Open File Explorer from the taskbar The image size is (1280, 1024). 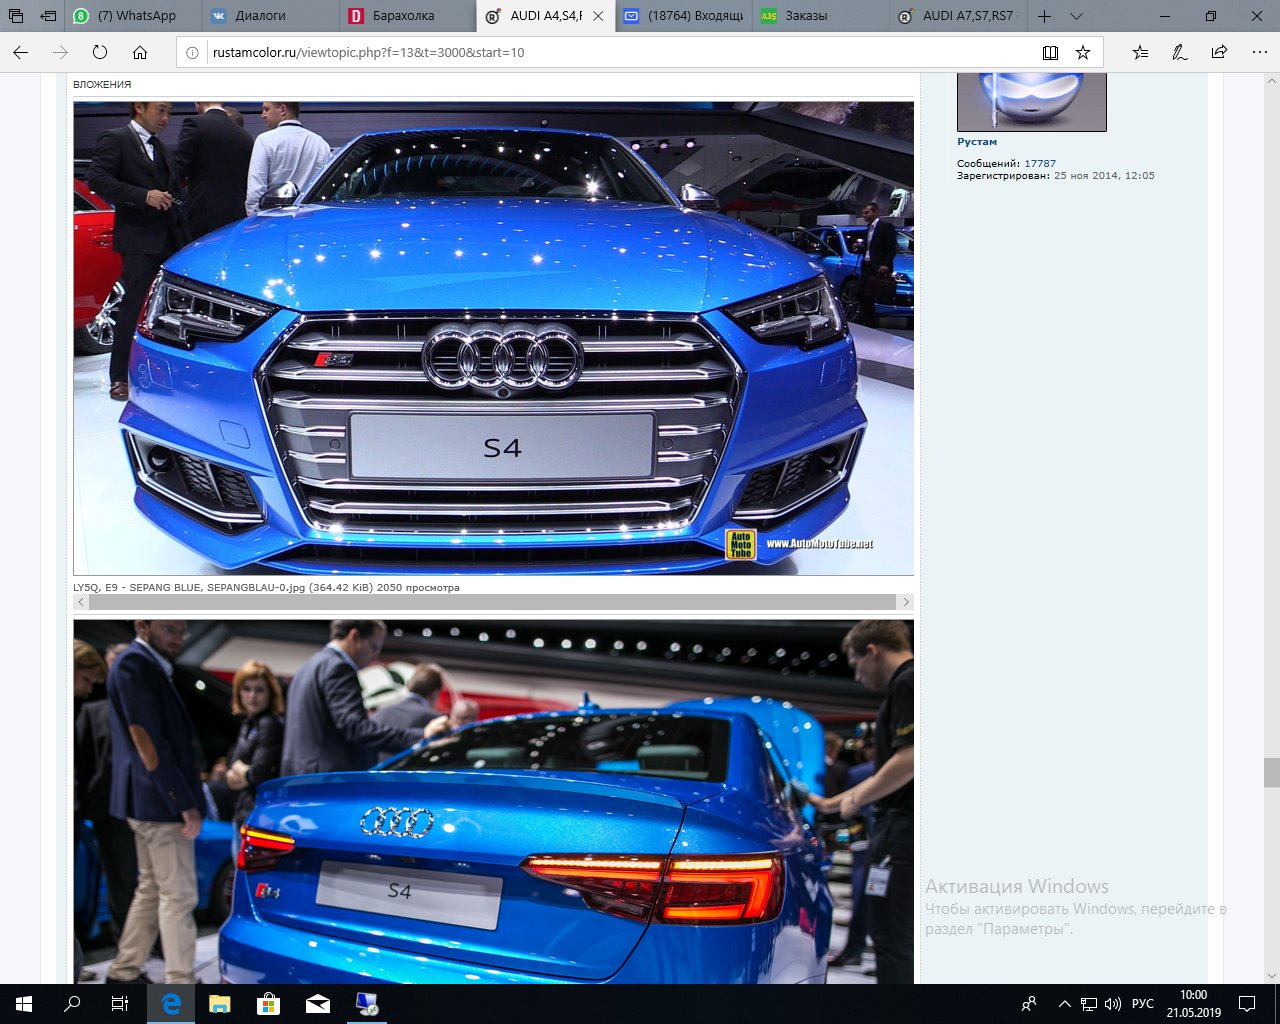[219, 1004]
